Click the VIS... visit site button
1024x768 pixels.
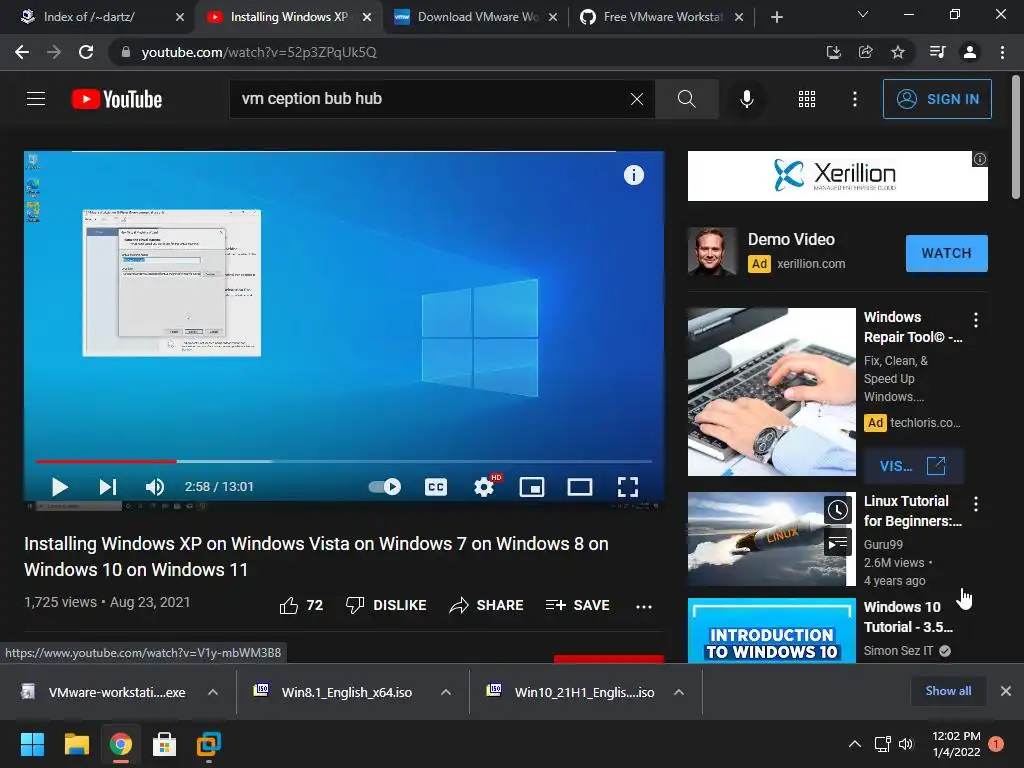[x=913, y=466]
